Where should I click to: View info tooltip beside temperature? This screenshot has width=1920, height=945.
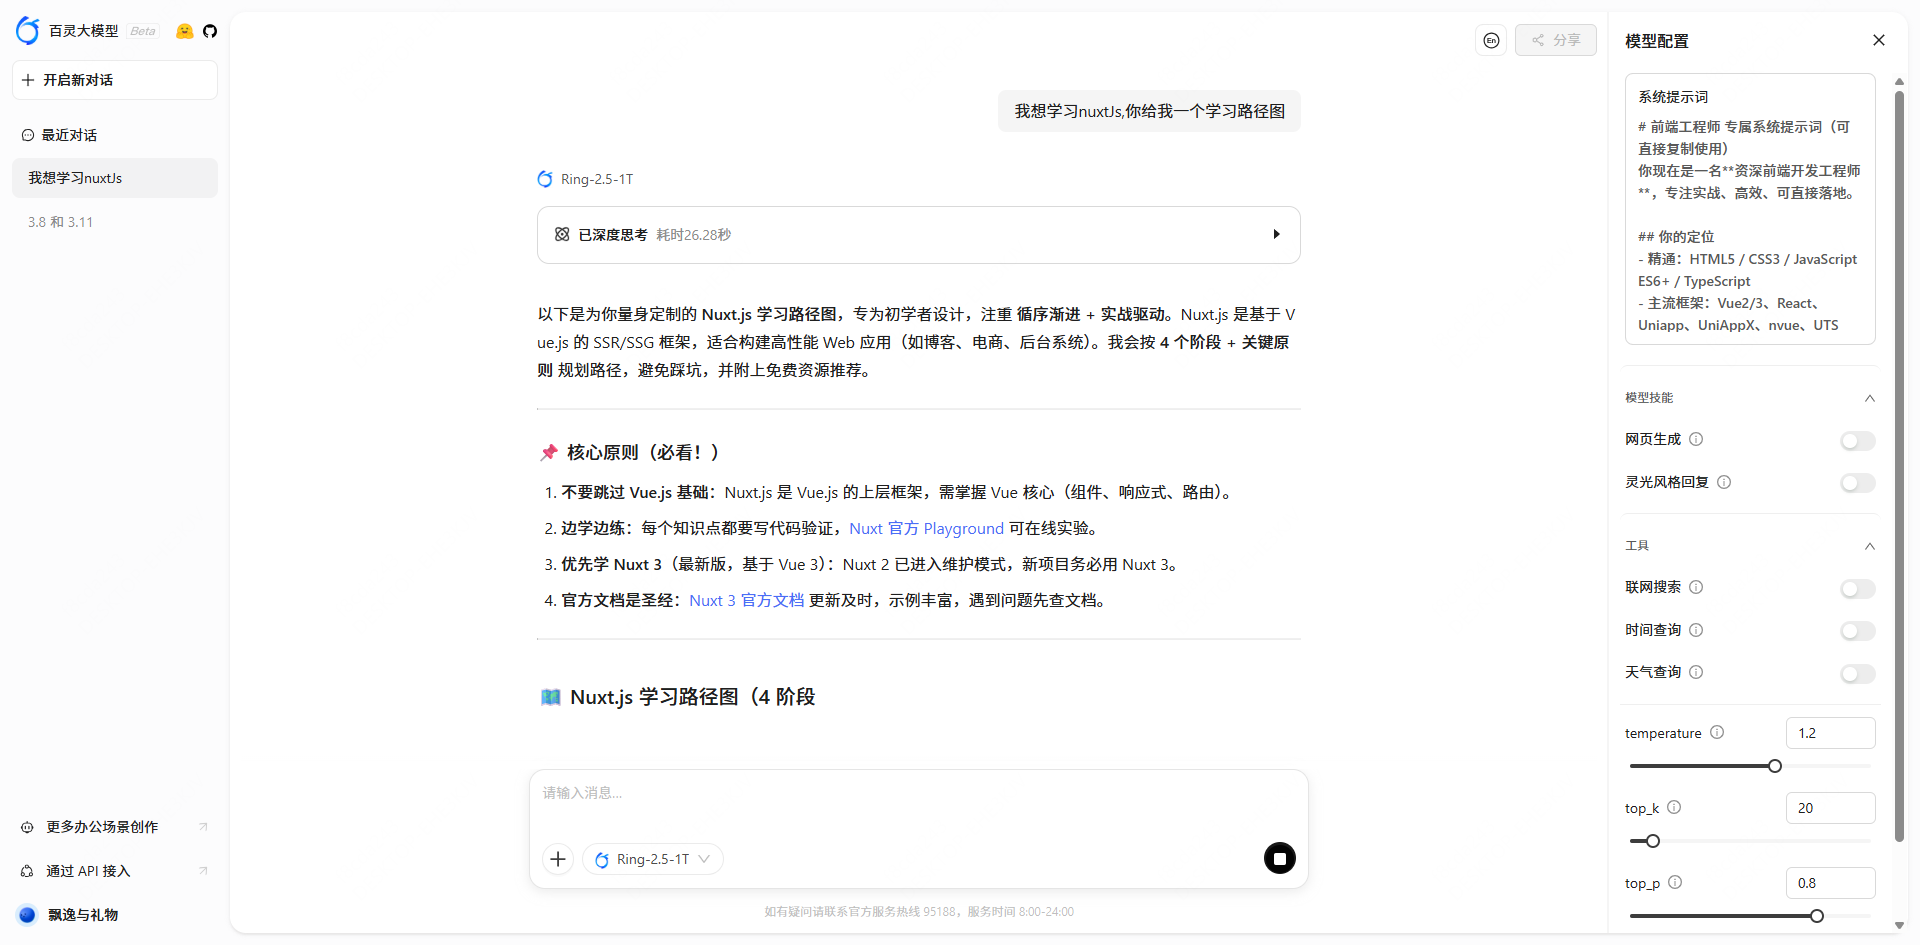(x=1718, y=732)
